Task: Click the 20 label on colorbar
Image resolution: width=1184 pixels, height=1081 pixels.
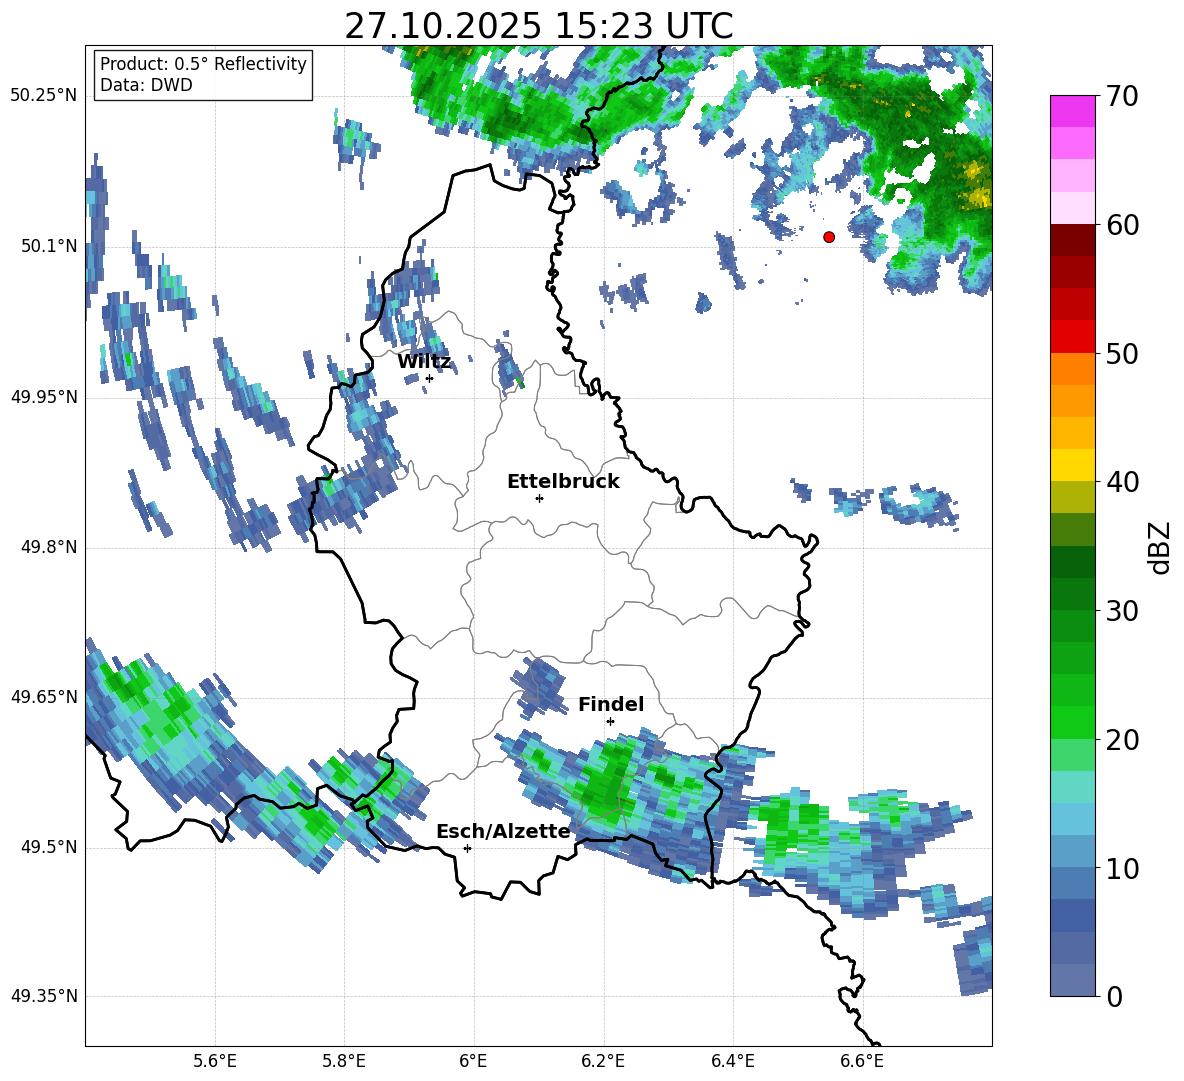Action: tap(1122, 740)
